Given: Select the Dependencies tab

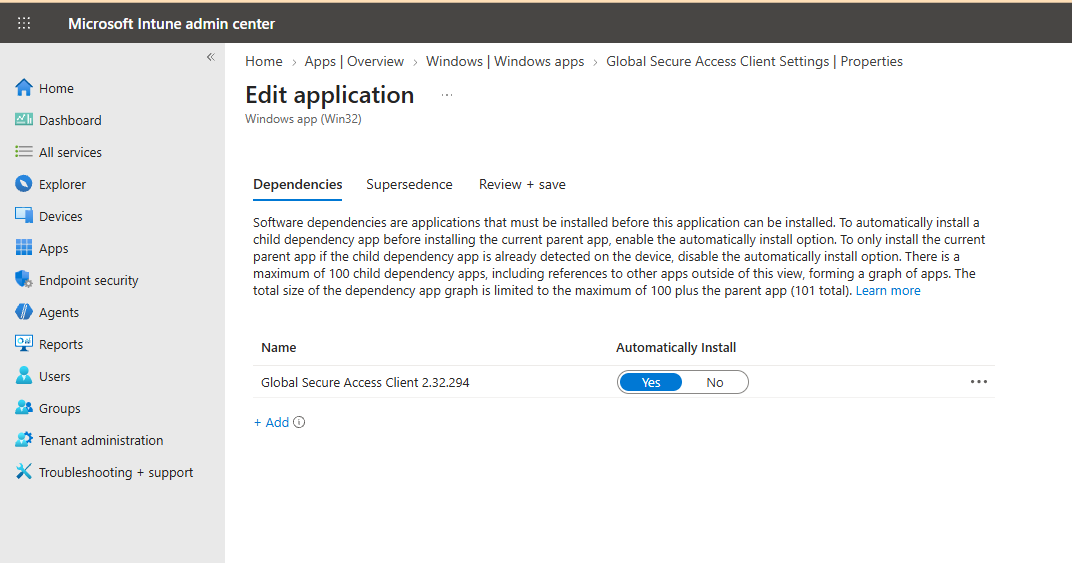Looking at the screenshot, I should [x=297, y=185].
